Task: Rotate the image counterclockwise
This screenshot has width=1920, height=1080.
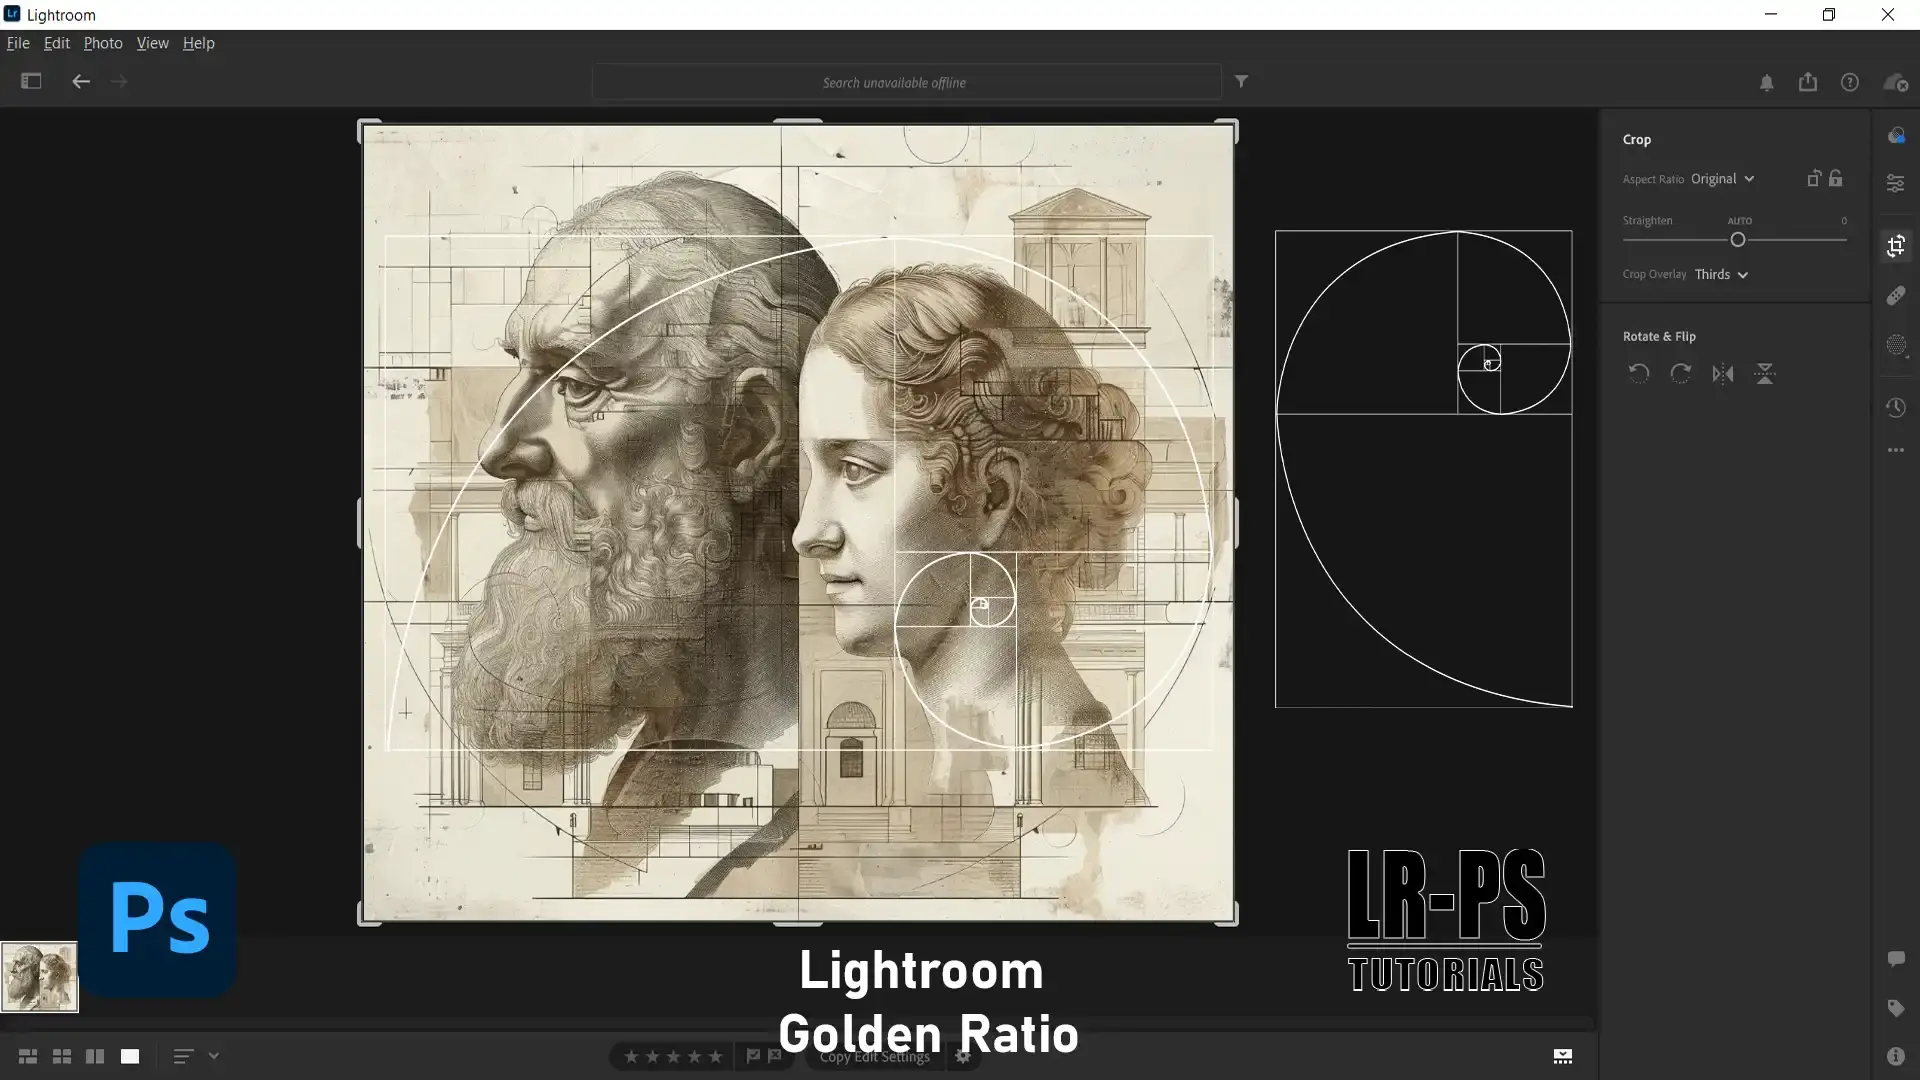Action: pos(1638,373)
